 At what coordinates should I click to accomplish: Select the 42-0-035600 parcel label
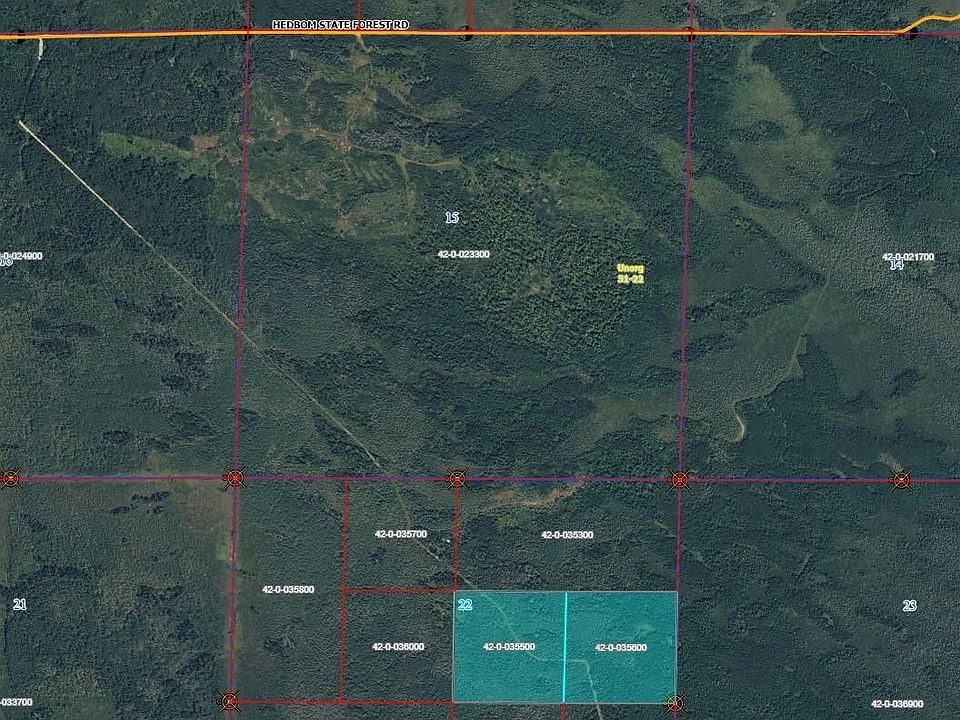coord(621,648)
